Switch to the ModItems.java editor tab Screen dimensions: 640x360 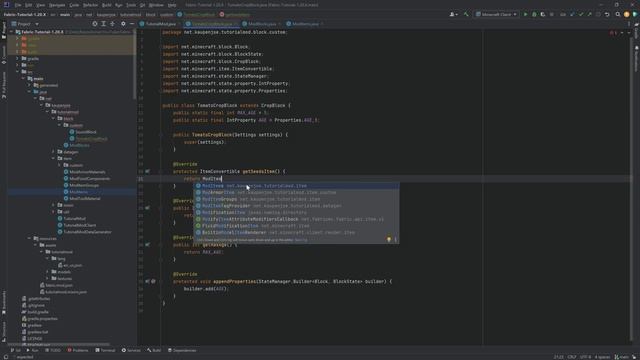click(x=305, y=24)
